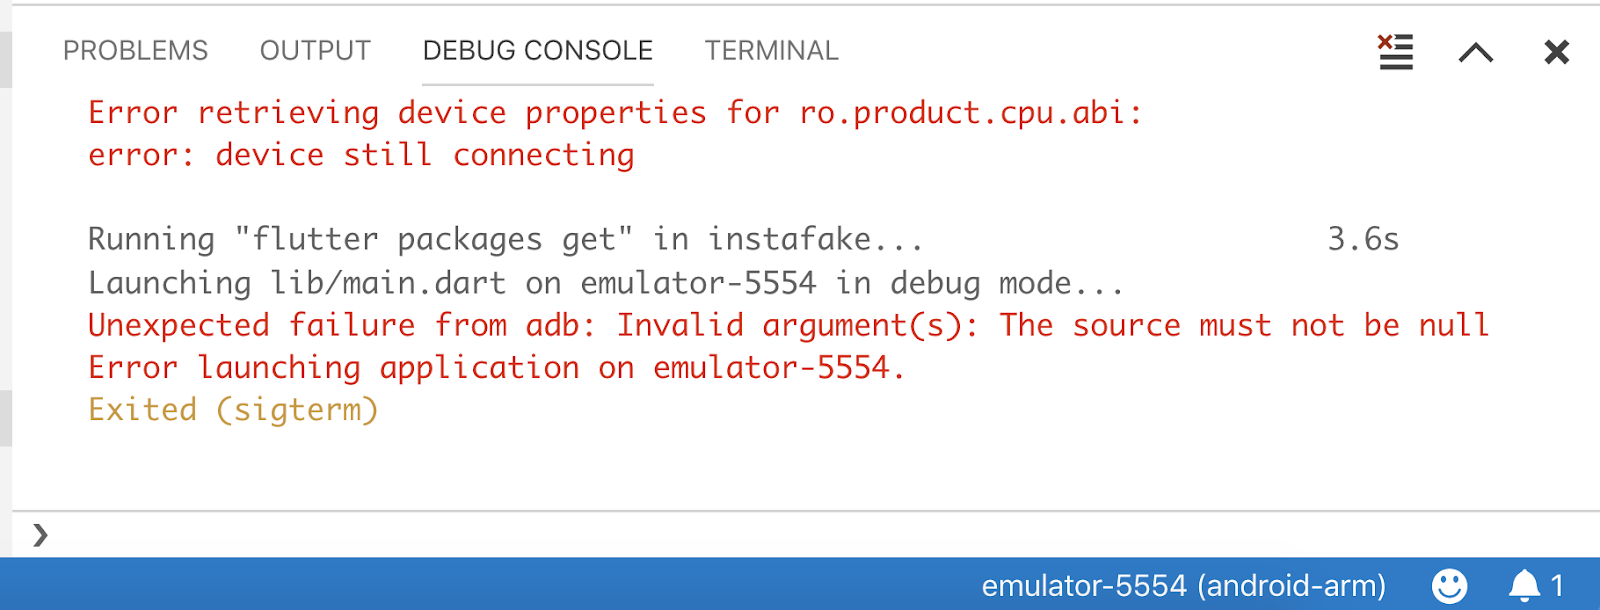Select the DEBUG CONSOLE tab
Screen dimensions: 1600x610
(x=538, y=50)
